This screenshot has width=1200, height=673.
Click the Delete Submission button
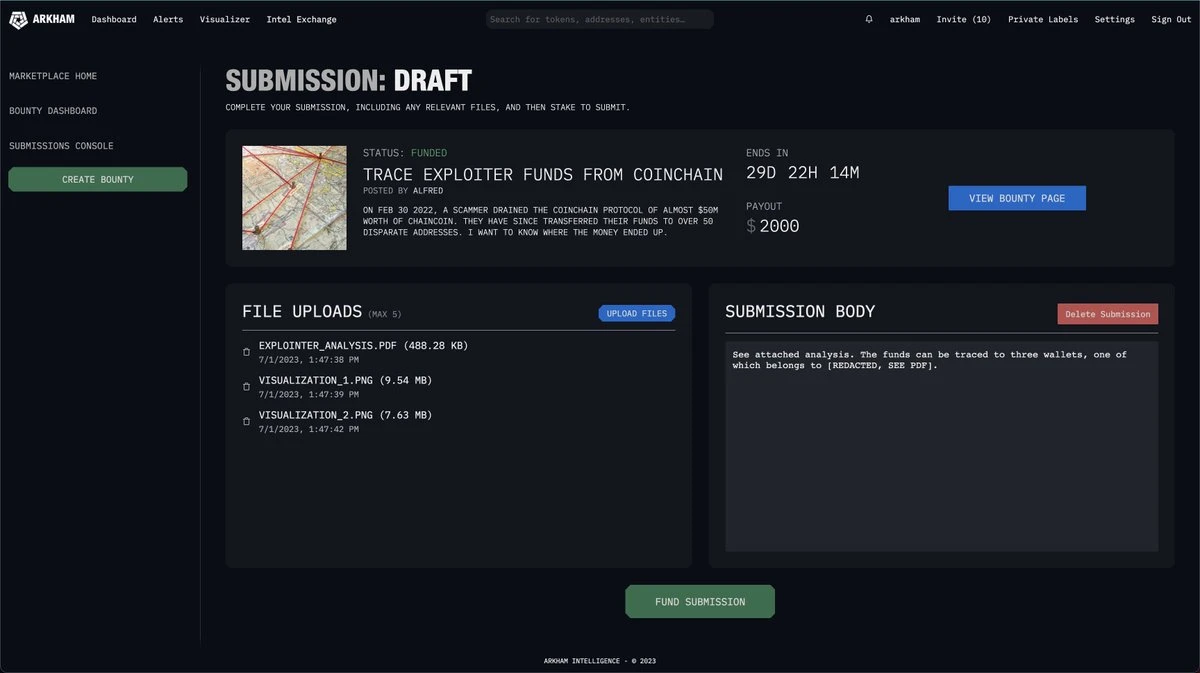[x=1108, y=314]
